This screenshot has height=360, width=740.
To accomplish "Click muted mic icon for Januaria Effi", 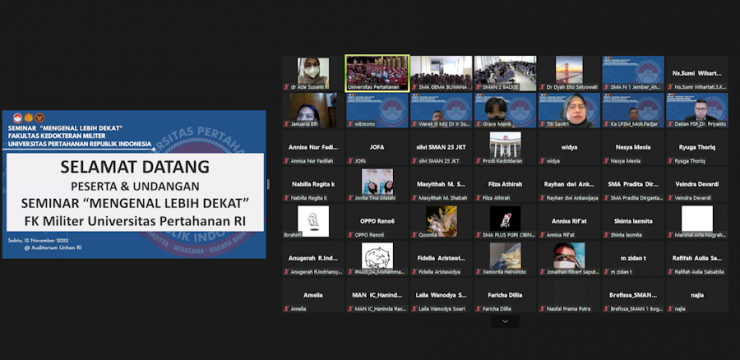I will [x=286, y=124].
